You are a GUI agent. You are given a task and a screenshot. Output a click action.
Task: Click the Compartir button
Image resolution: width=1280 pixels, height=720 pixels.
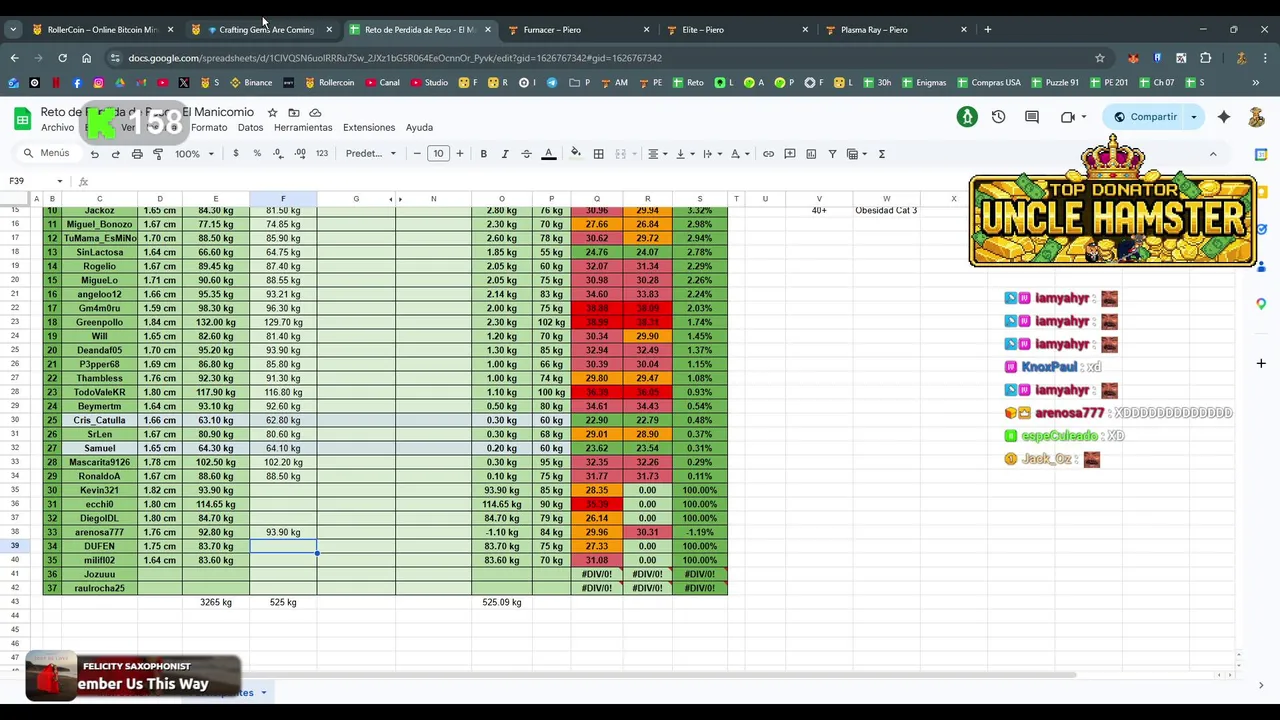point(1146,117)
